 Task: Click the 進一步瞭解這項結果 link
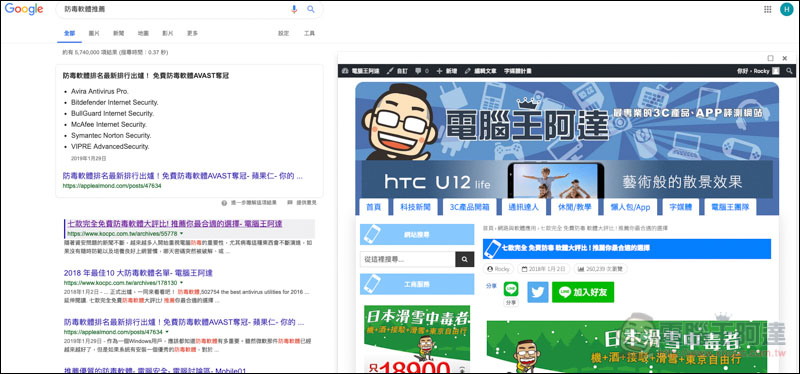tap(254, 203)
